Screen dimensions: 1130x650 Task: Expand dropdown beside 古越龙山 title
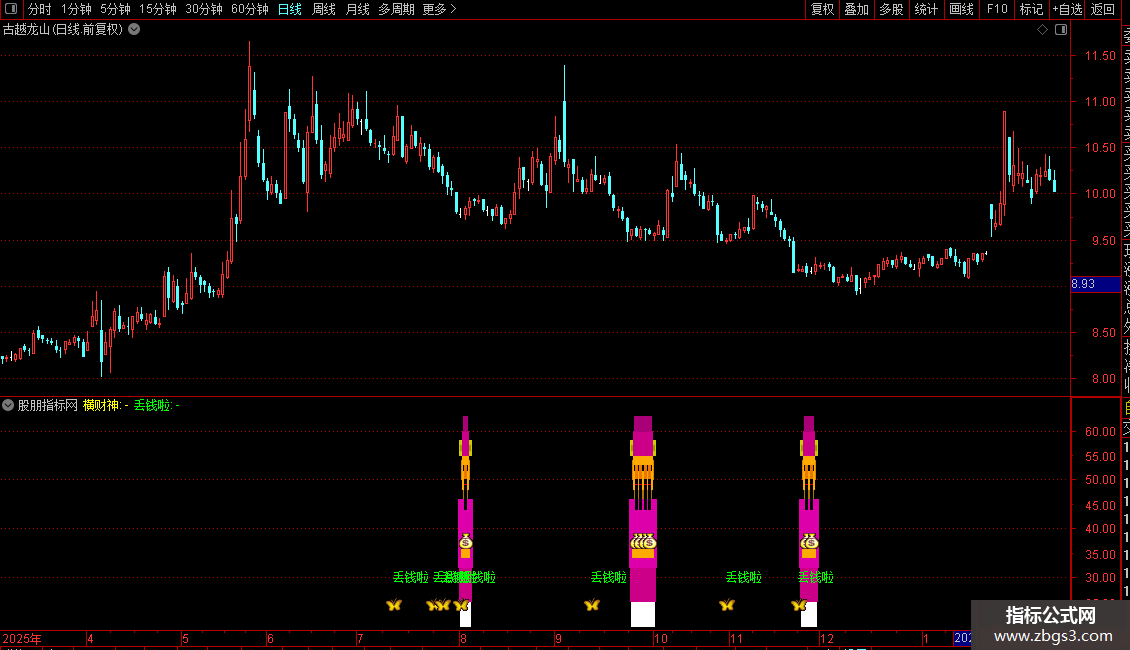pos(134,30)
